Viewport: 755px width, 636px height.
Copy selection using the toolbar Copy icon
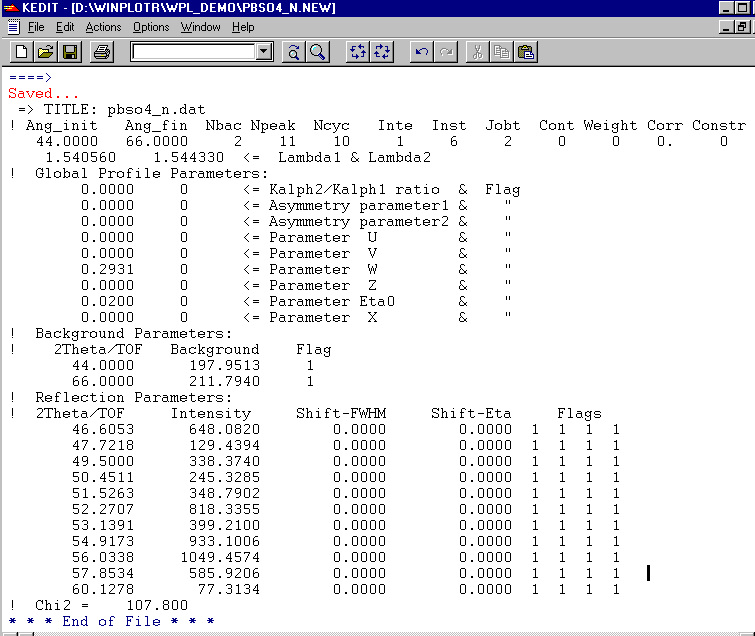pos(502,52)
